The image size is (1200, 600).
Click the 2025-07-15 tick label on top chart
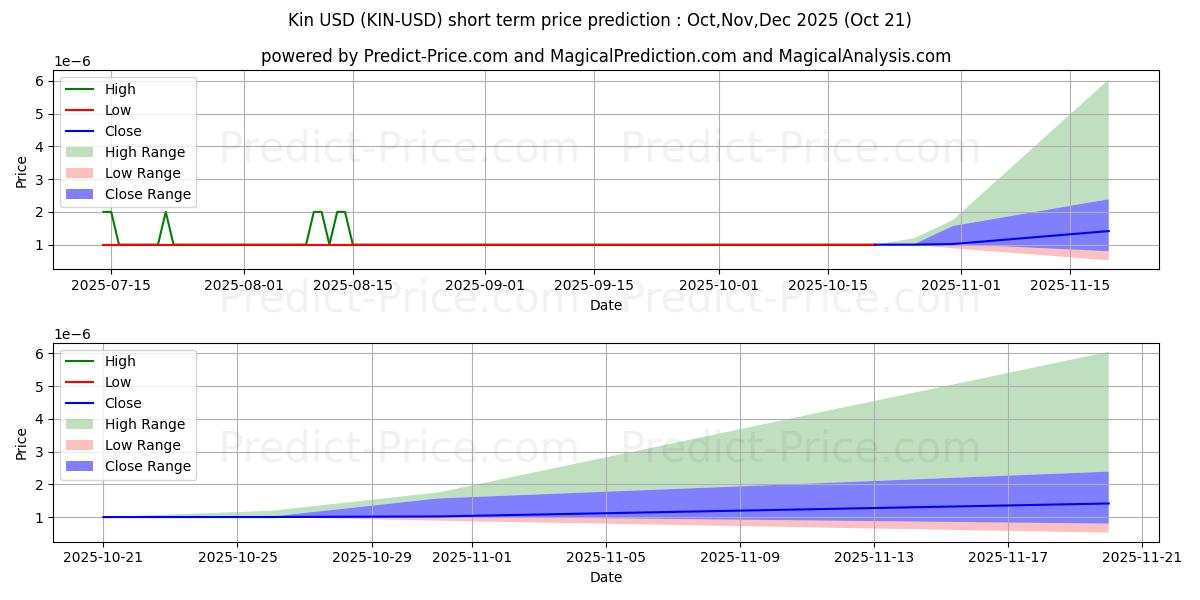(x=110, y=285)
